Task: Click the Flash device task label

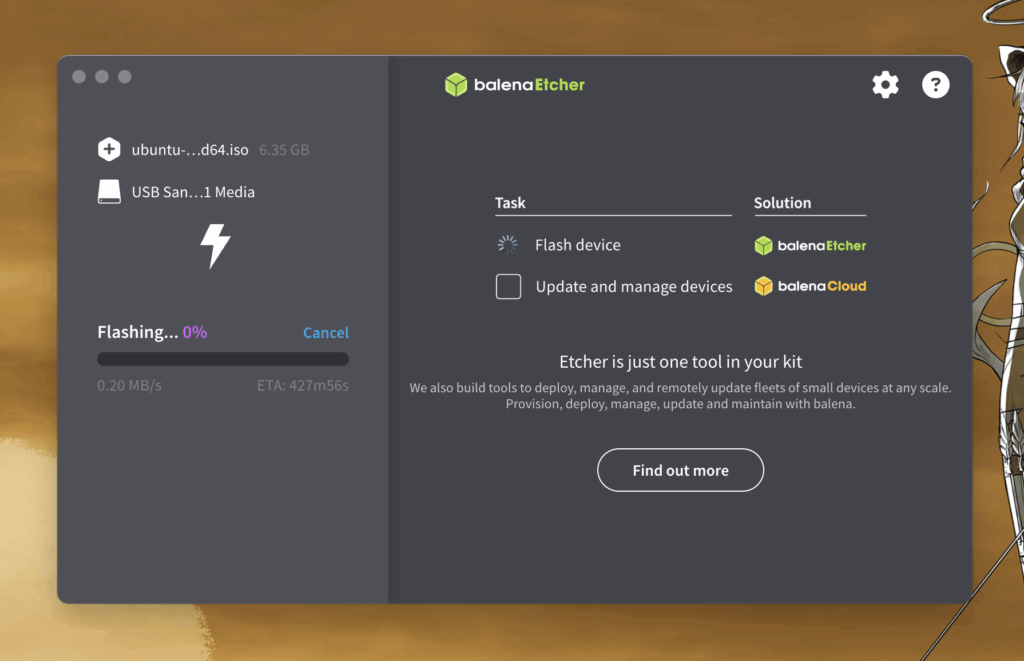Action: coord(577,245)
